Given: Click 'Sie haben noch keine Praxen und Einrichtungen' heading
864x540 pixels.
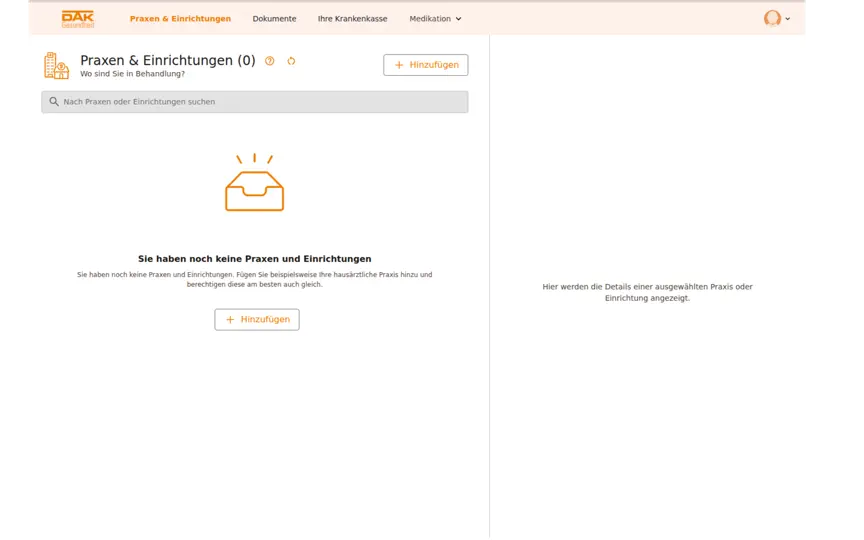Looking at the screenshot, I should 255,259.
